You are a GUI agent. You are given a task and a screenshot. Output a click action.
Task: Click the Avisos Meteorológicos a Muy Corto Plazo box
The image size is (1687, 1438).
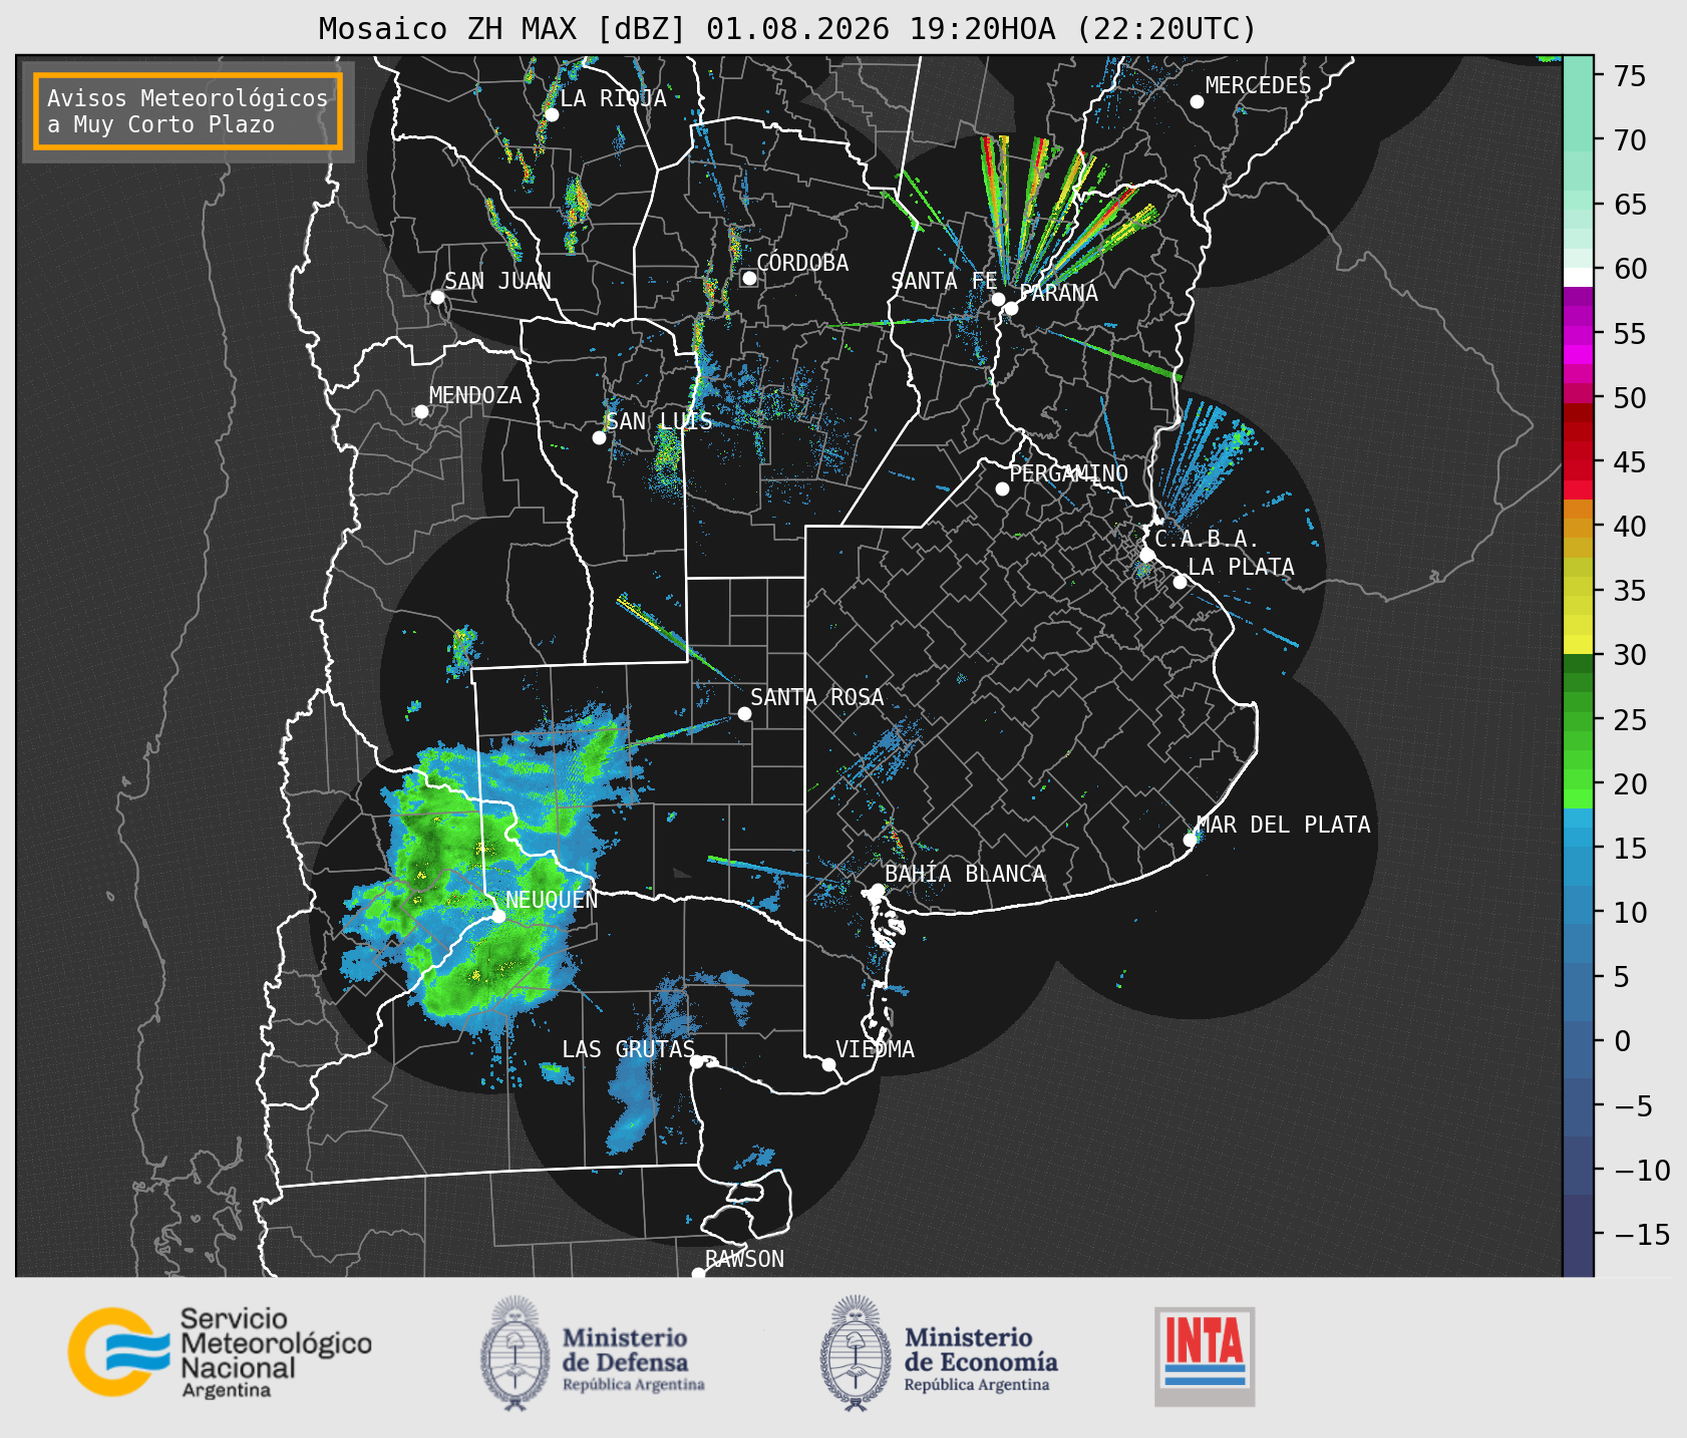(188, 111)
